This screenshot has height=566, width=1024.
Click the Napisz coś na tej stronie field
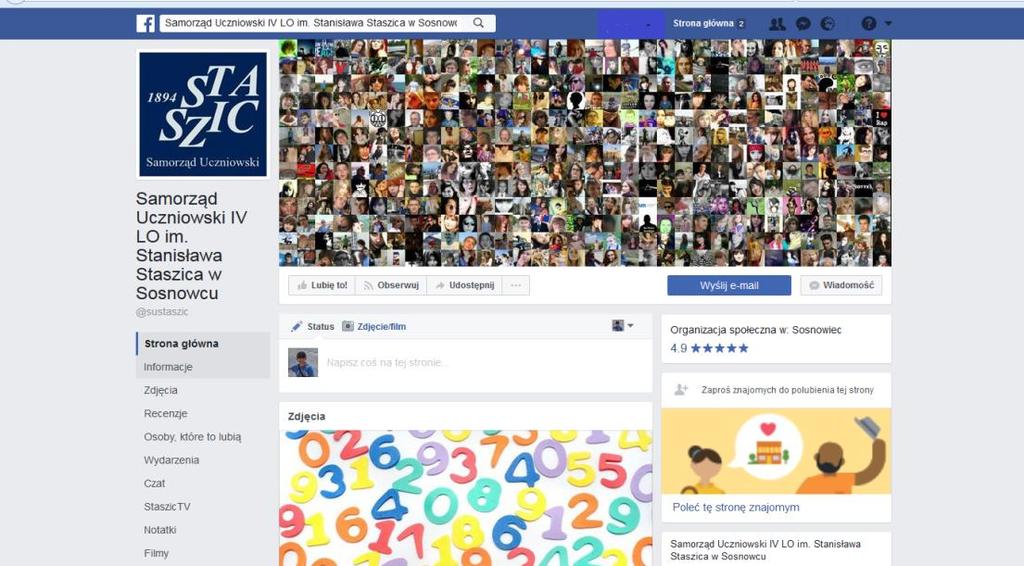[482, 362]
